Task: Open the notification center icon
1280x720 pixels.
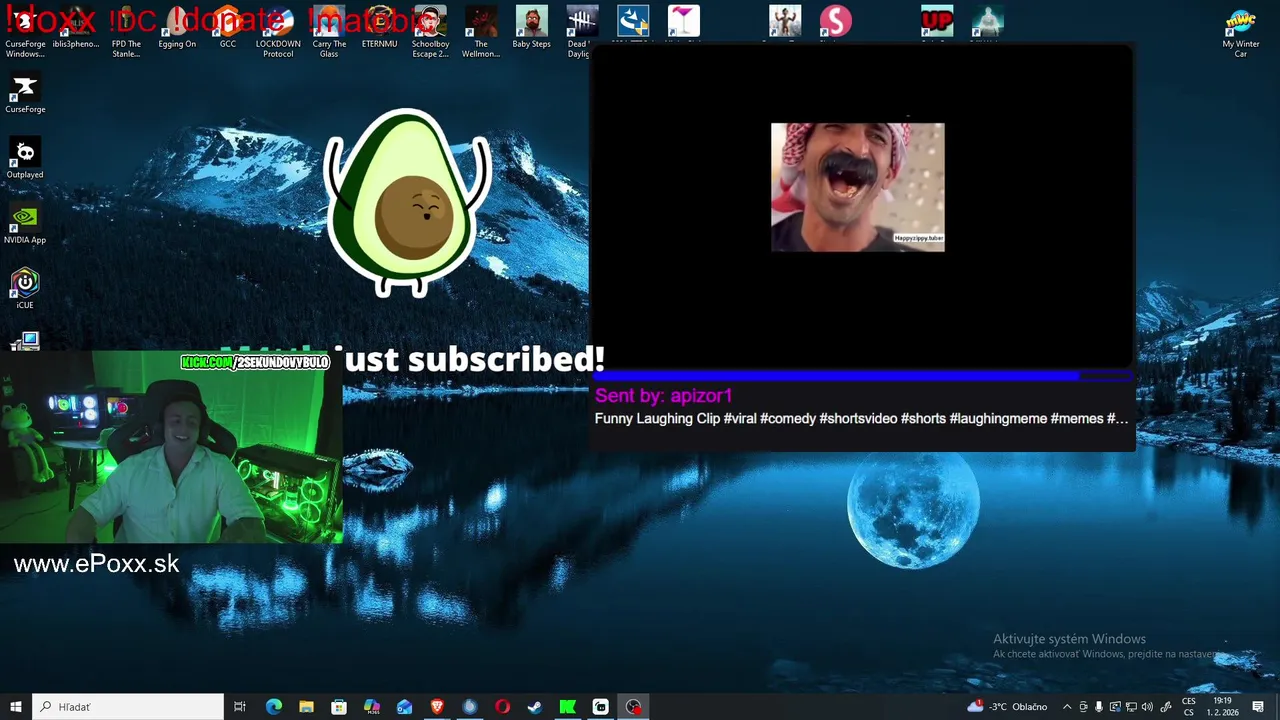Action: [1258, 707]
